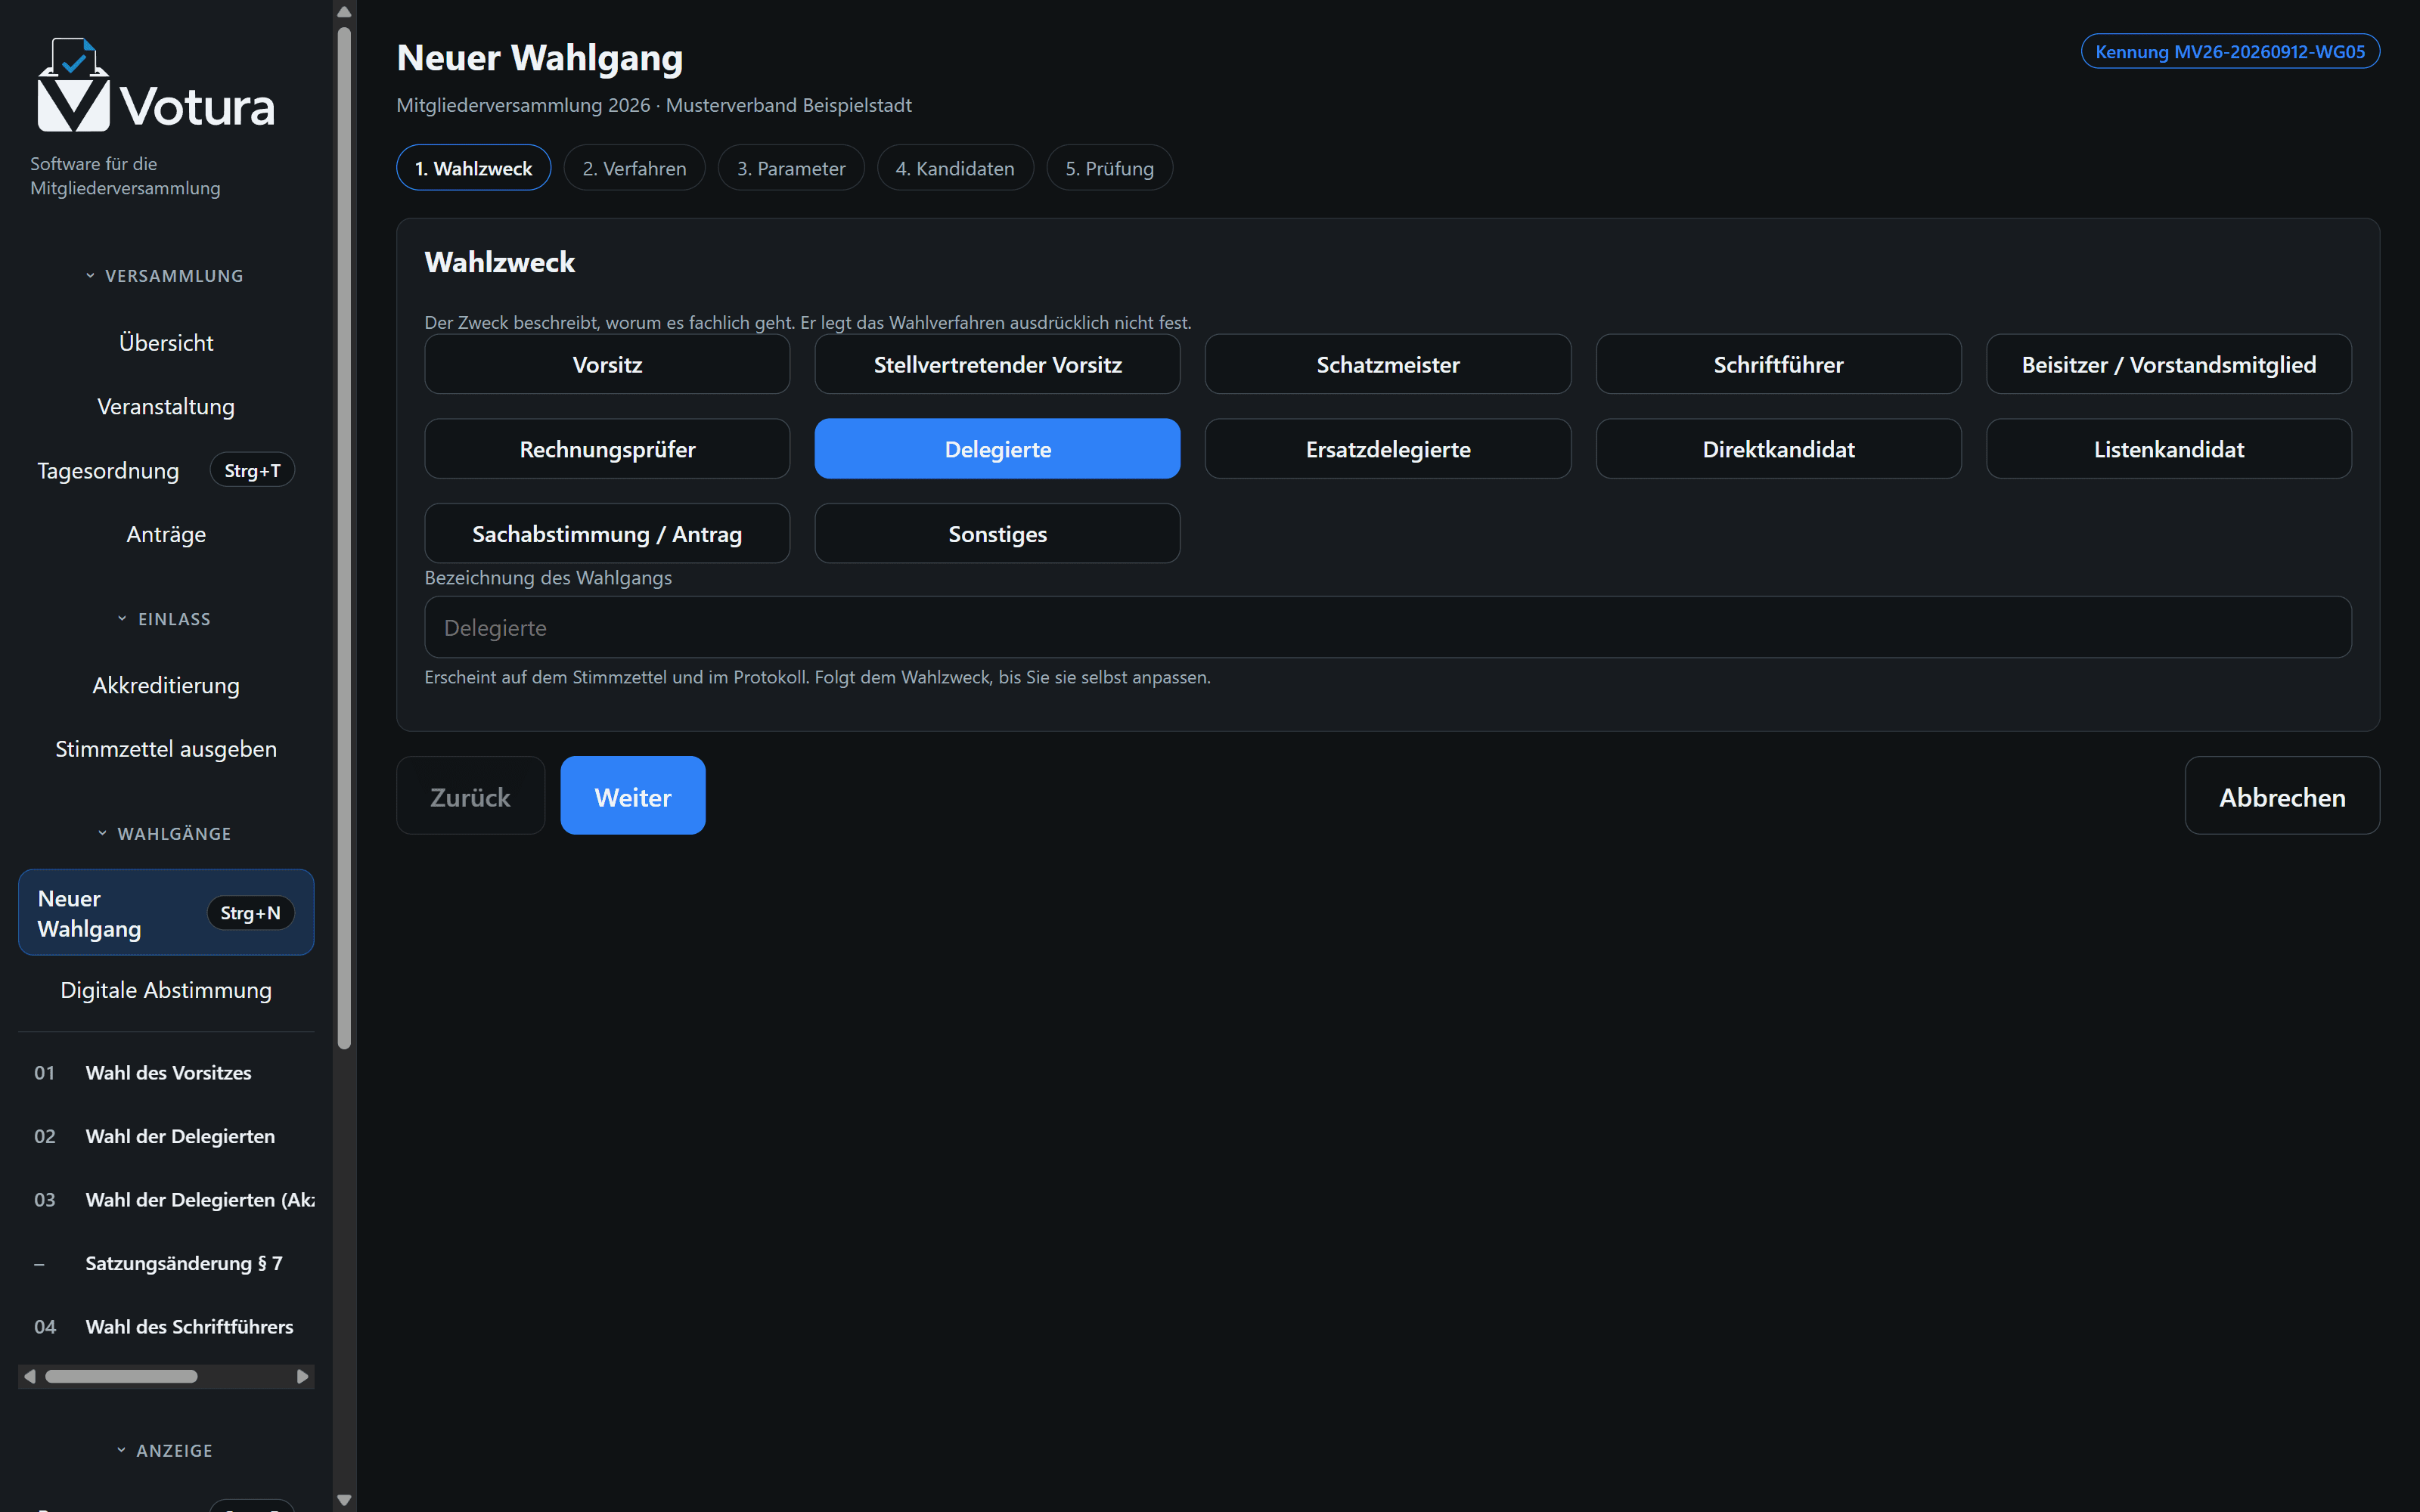Viewport: 2420px width, 1512px height.
Task: Open Satzungsänderung § 7 entry
Action: click(x=166, y=1264)
